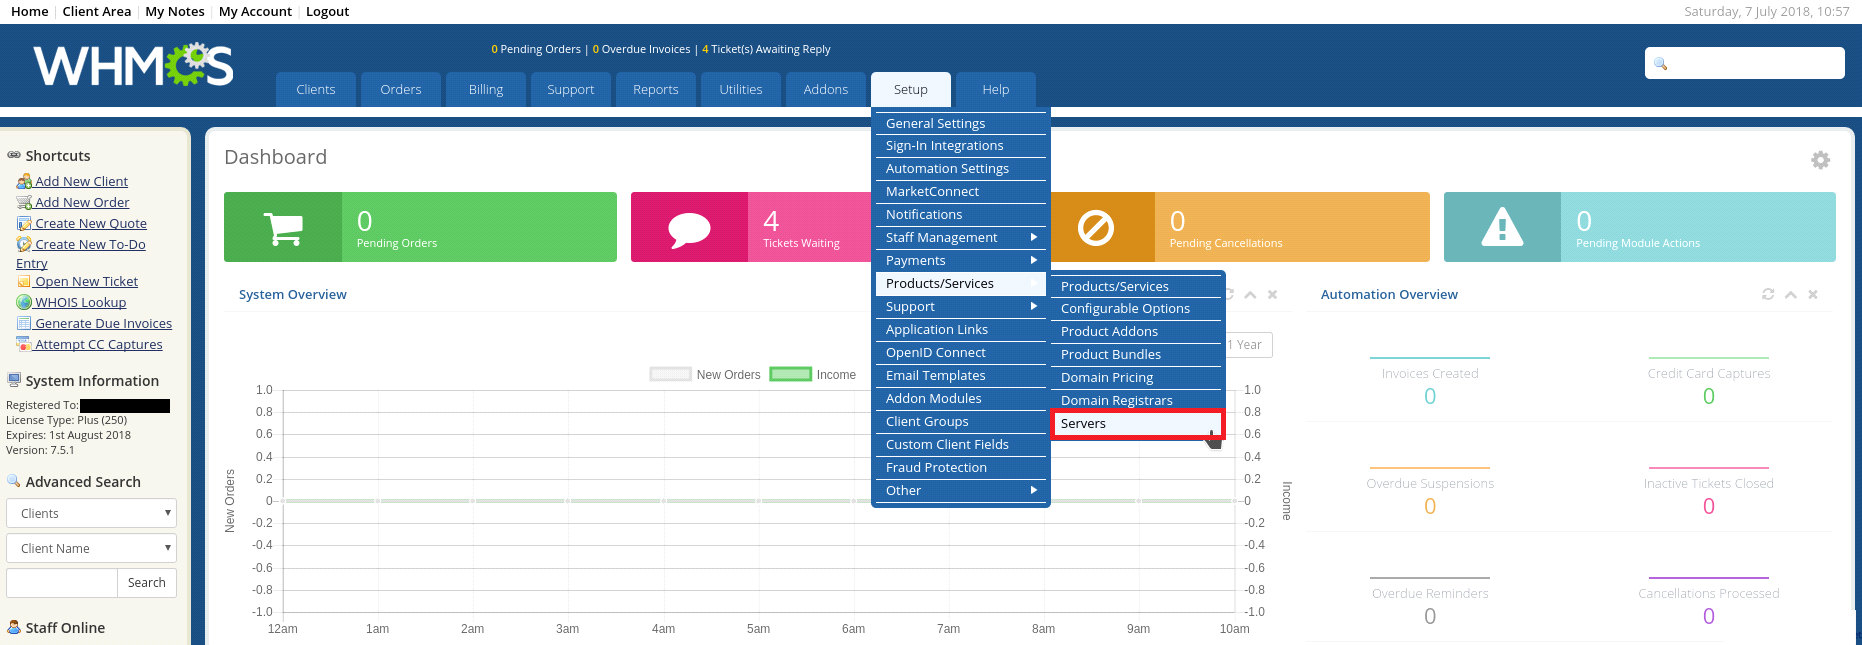Image resolution: width=1862 pixels, height=645 pixels.
Task: Expand the Other submenu in Setup
Action: click(x=960, y=490)
